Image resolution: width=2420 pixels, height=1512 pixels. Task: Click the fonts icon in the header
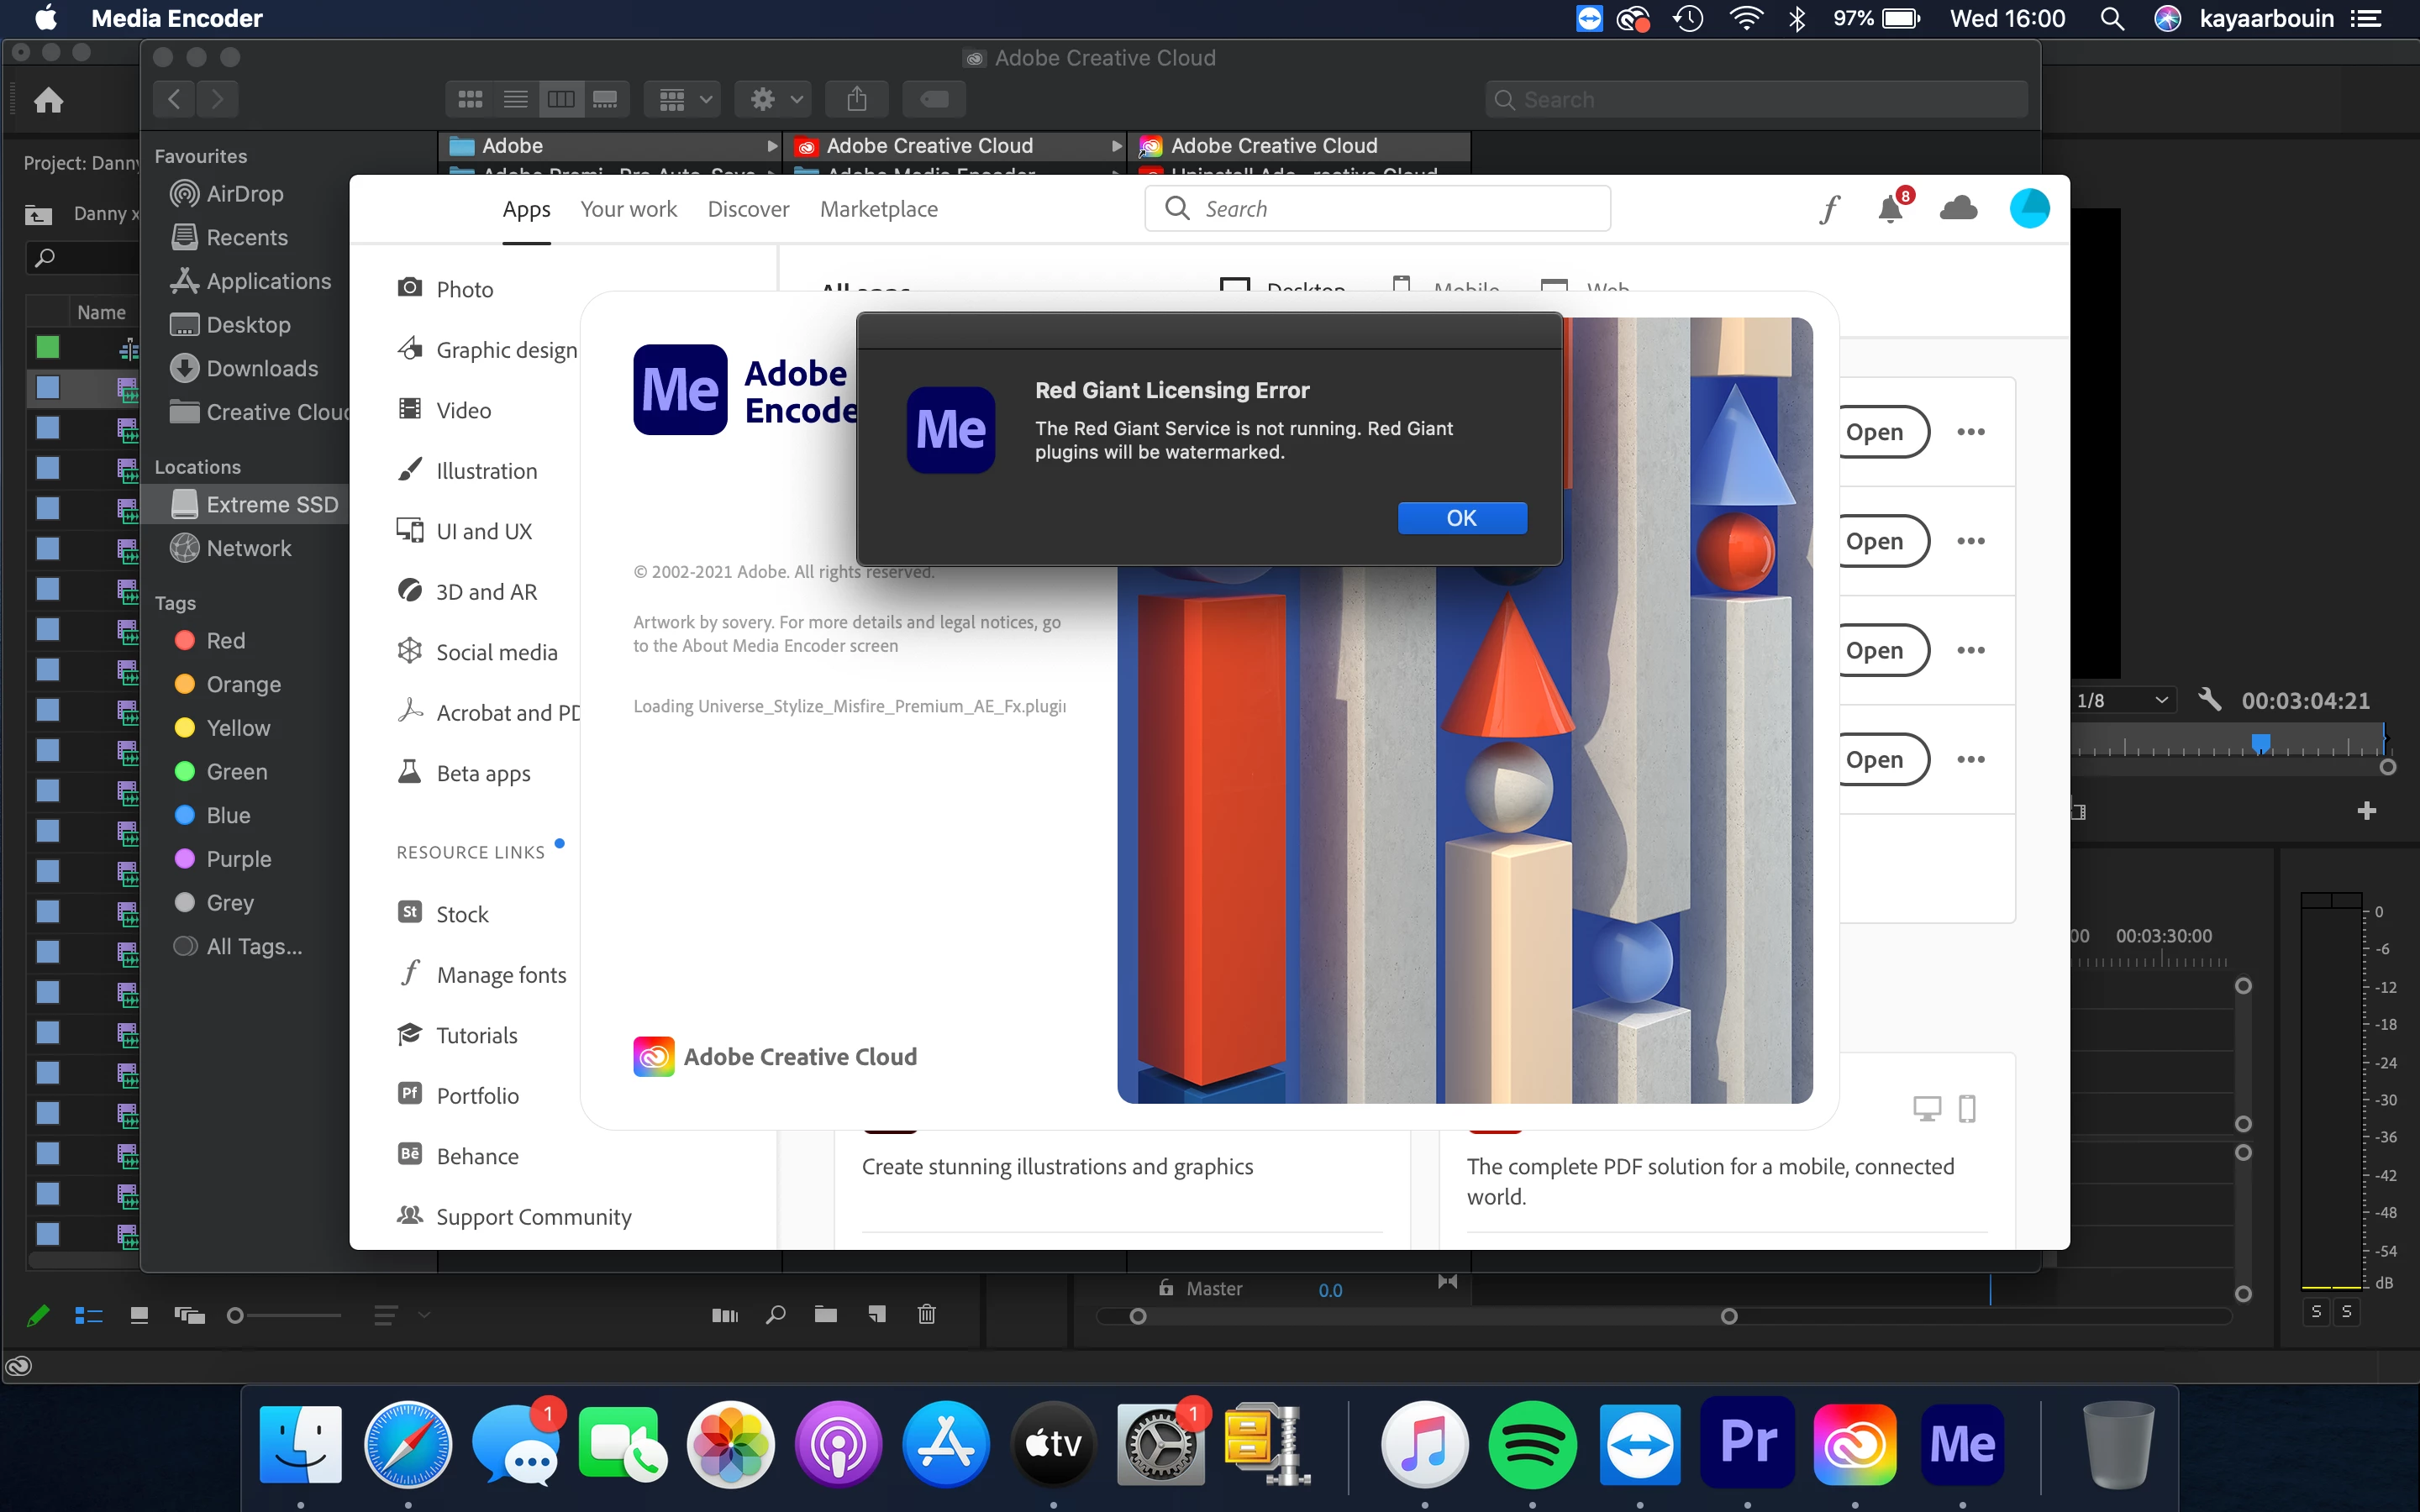(x=1829, y=209)
